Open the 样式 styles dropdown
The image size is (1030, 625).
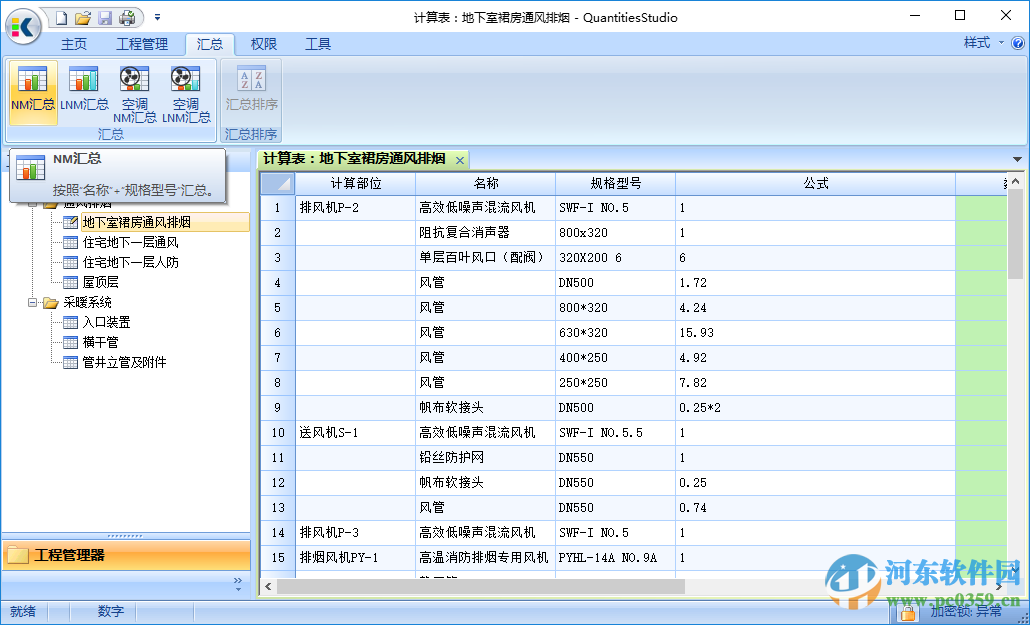pos(984,44)
